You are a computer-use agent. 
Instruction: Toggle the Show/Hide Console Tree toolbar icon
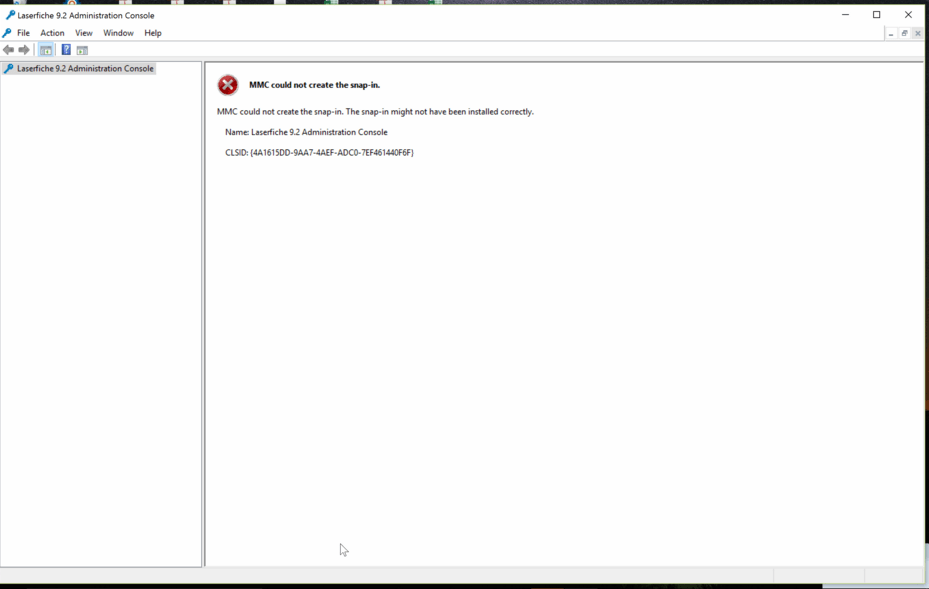click(x=46, y=49)
